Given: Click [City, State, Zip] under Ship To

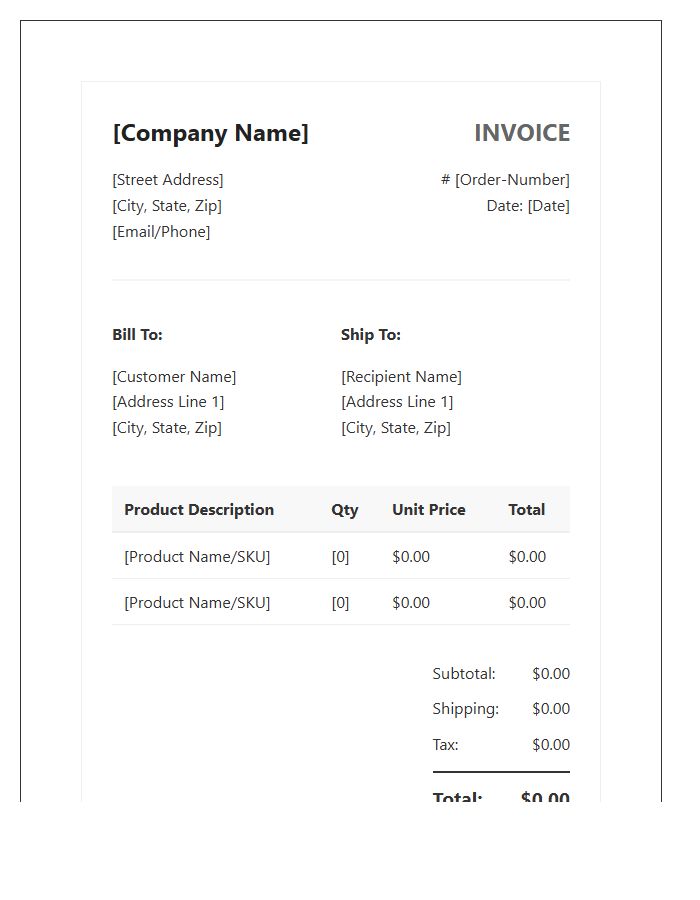Looking at the screenshot, I should 396,428.
